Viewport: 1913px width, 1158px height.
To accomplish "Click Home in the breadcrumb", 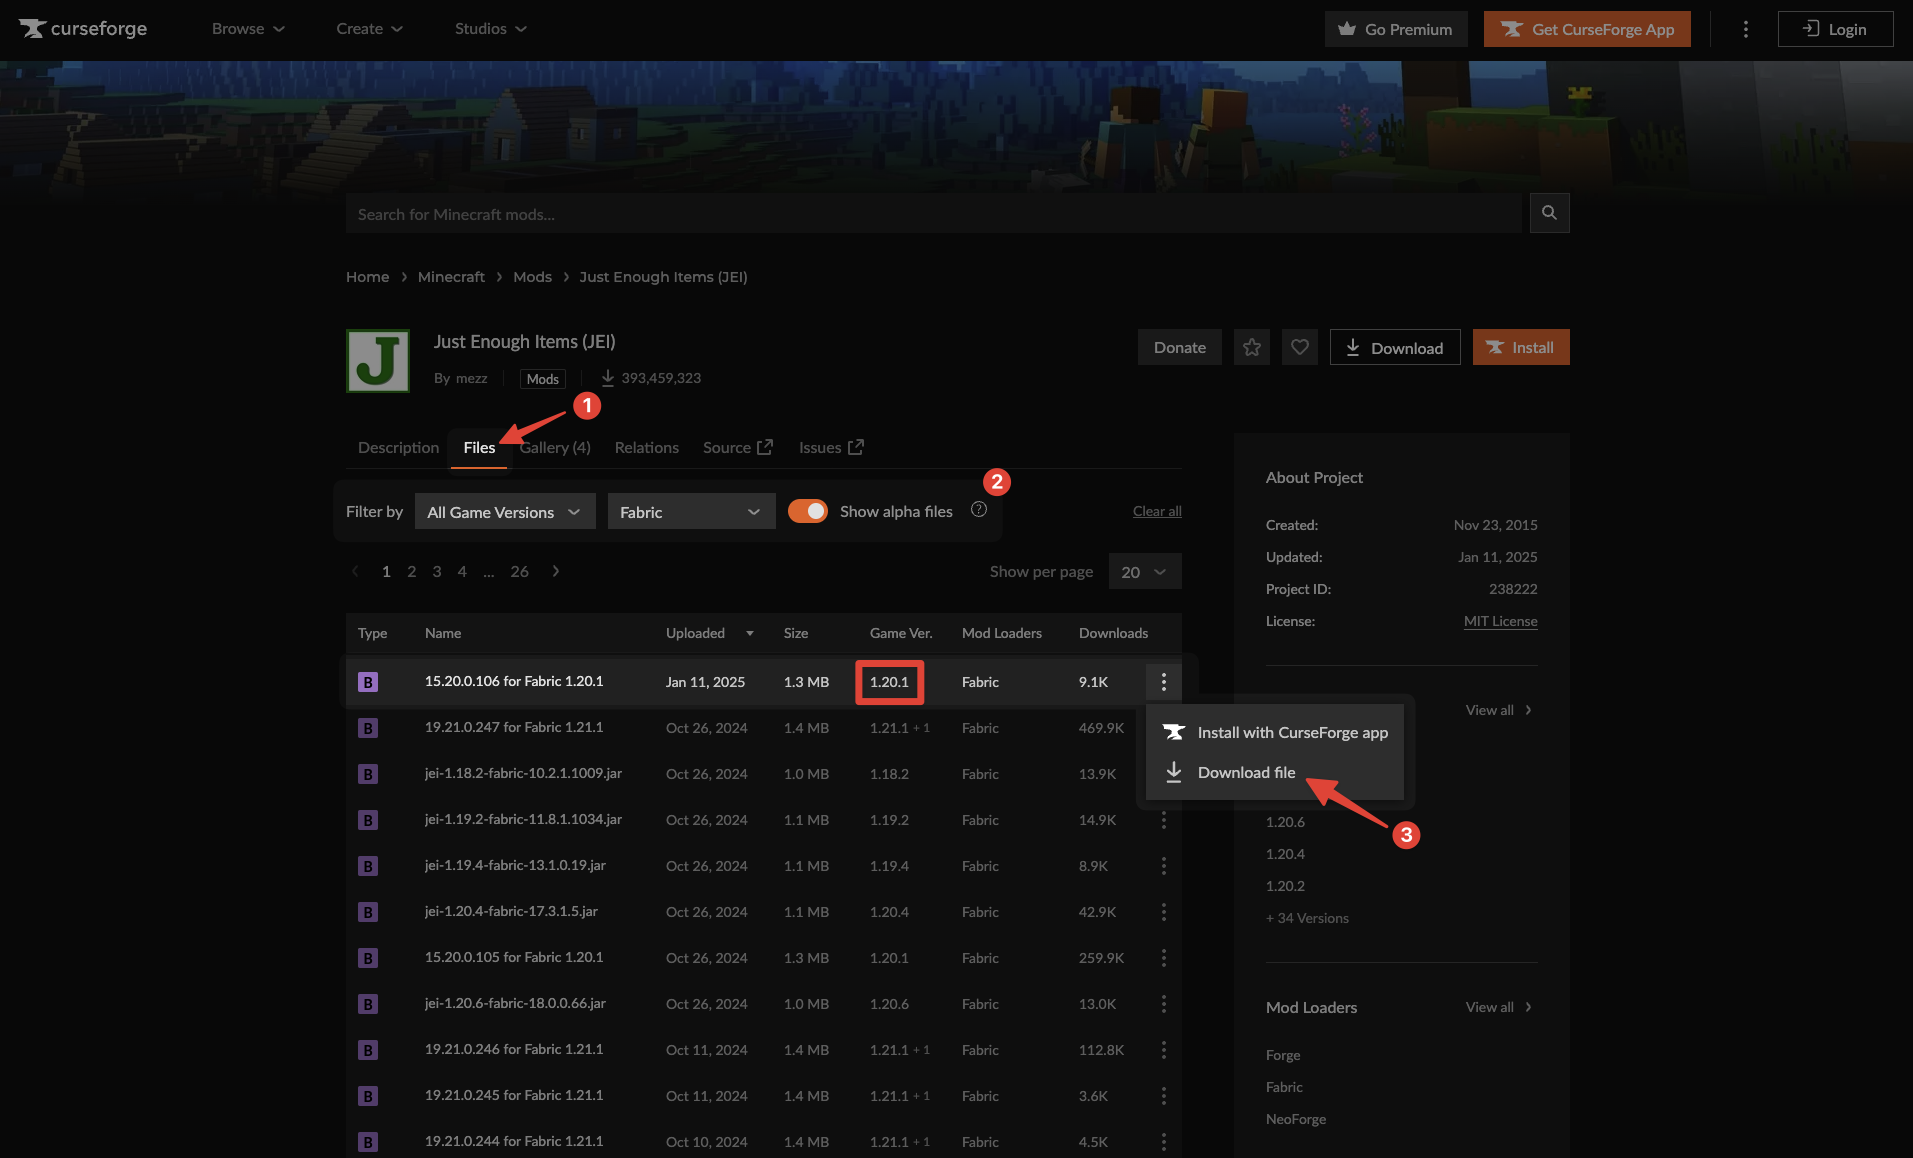I will [x=367, y=276].
